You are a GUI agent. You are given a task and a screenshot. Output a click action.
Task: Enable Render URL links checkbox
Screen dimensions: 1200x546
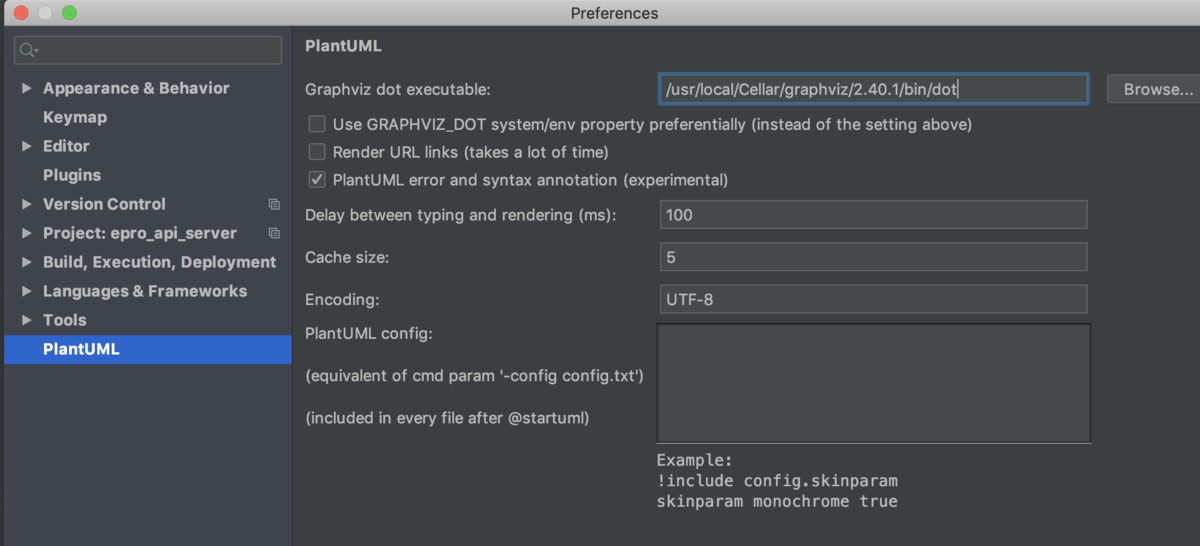317,152
